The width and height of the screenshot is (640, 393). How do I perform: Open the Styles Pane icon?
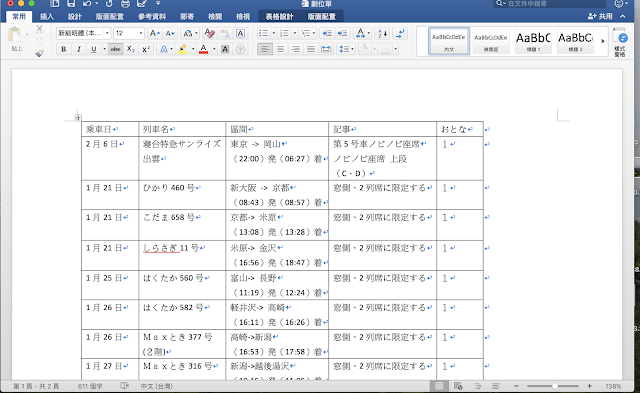(620, 41)
